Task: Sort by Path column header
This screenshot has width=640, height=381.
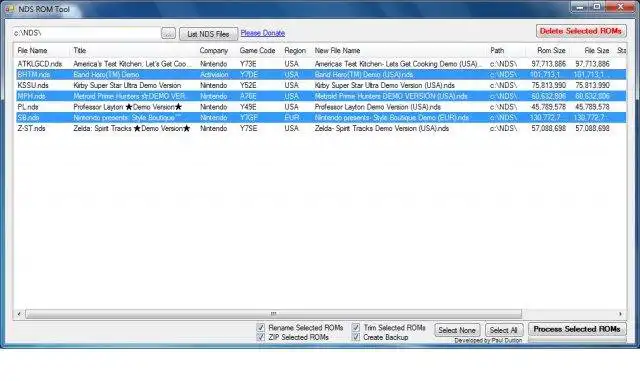Action: click(497, 51)
